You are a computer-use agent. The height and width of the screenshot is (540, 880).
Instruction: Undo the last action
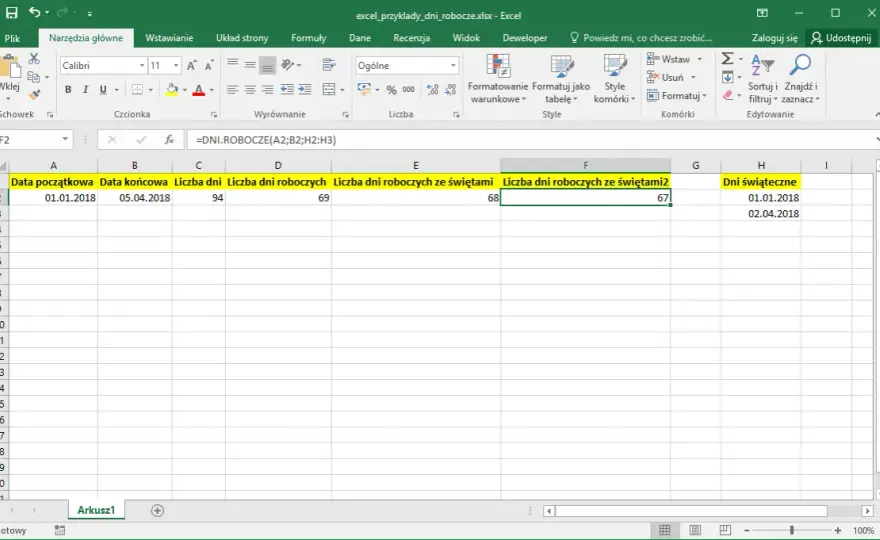[x=35, y=12]
